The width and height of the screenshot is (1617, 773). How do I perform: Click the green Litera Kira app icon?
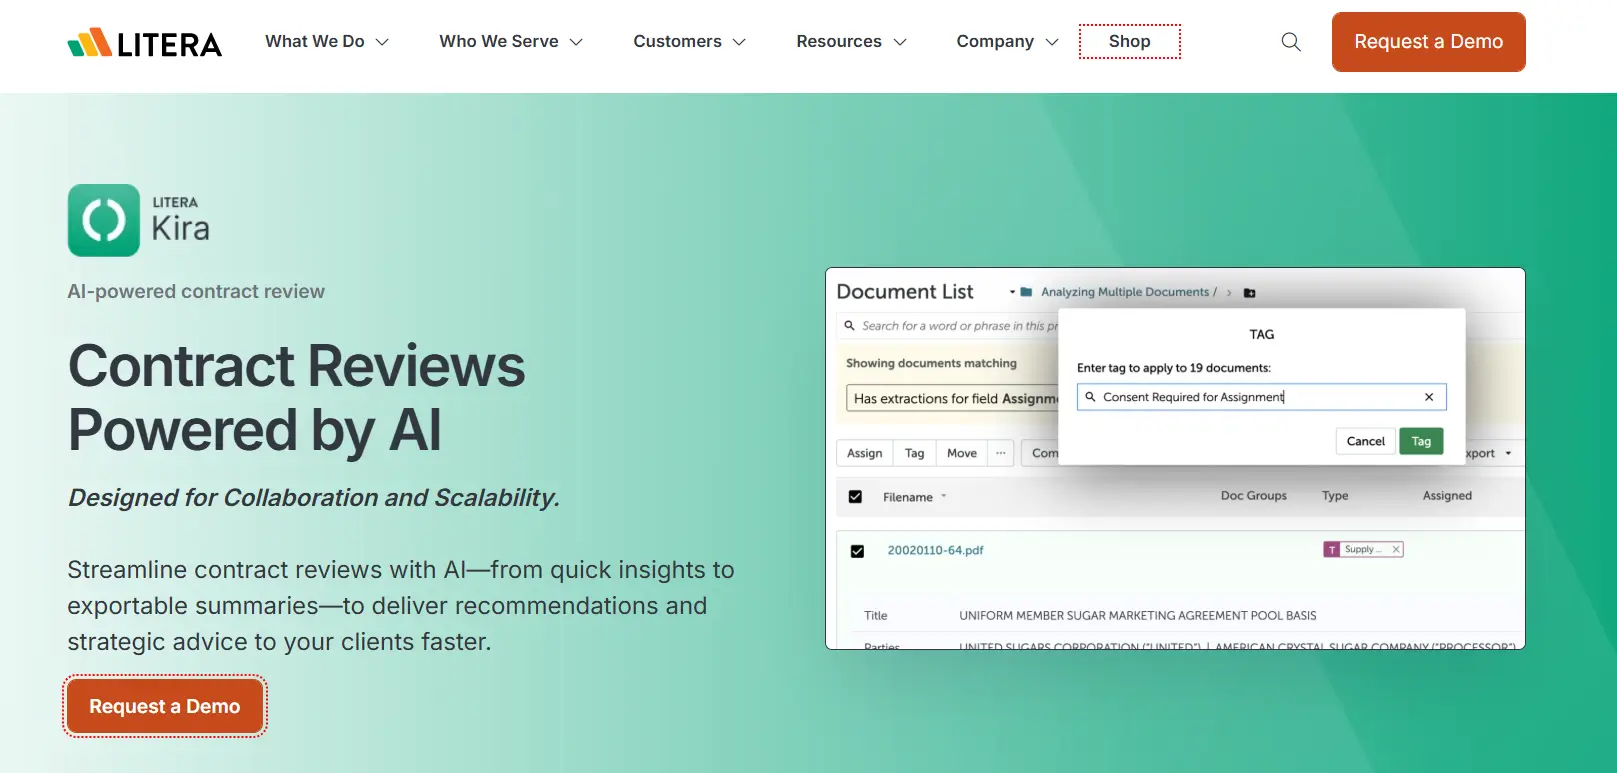tap(104, 220)
